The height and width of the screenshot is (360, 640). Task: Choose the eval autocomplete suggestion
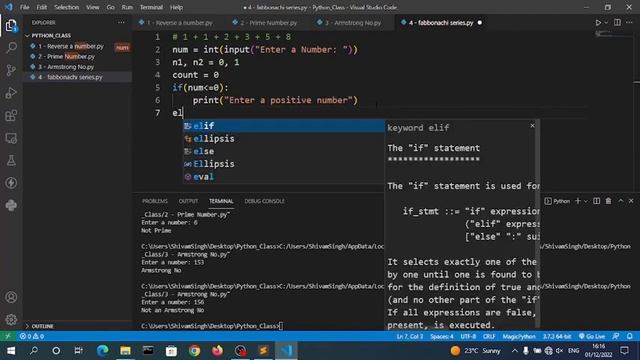283,176
